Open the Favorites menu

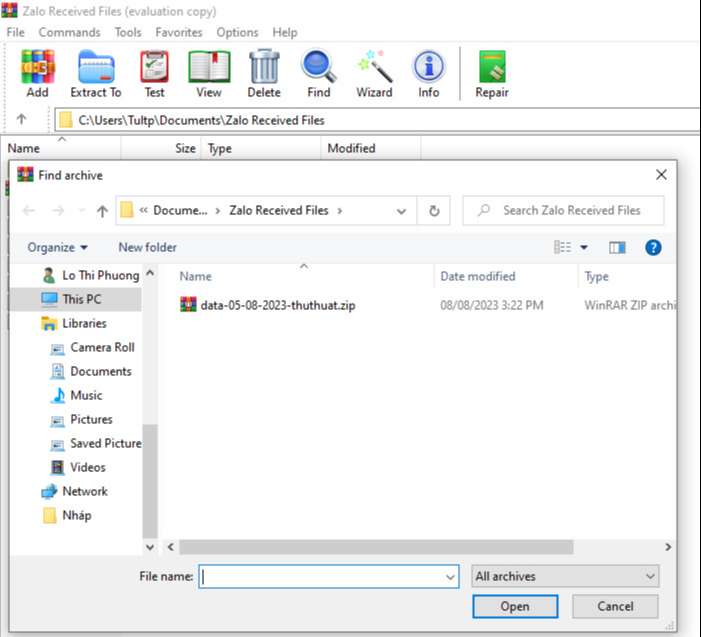[x=179, y=33]
